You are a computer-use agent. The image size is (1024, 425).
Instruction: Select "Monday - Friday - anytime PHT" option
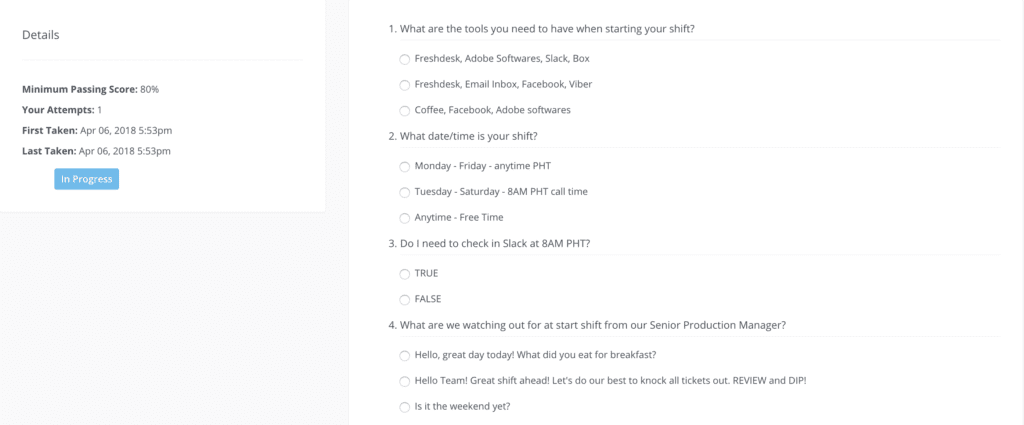[x=404, y=166]
